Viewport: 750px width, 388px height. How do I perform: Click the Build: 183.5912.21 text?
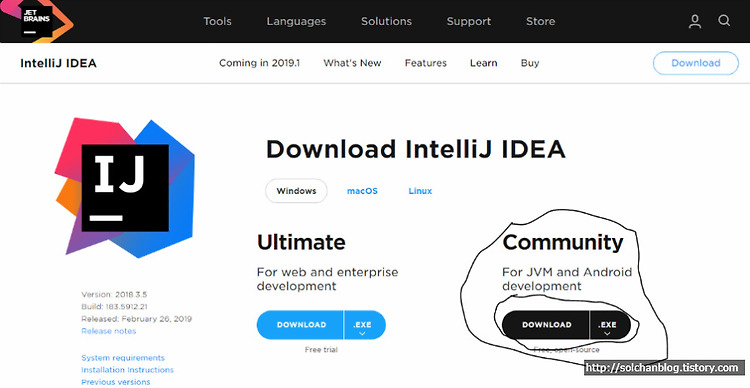(x=114, y=306)
